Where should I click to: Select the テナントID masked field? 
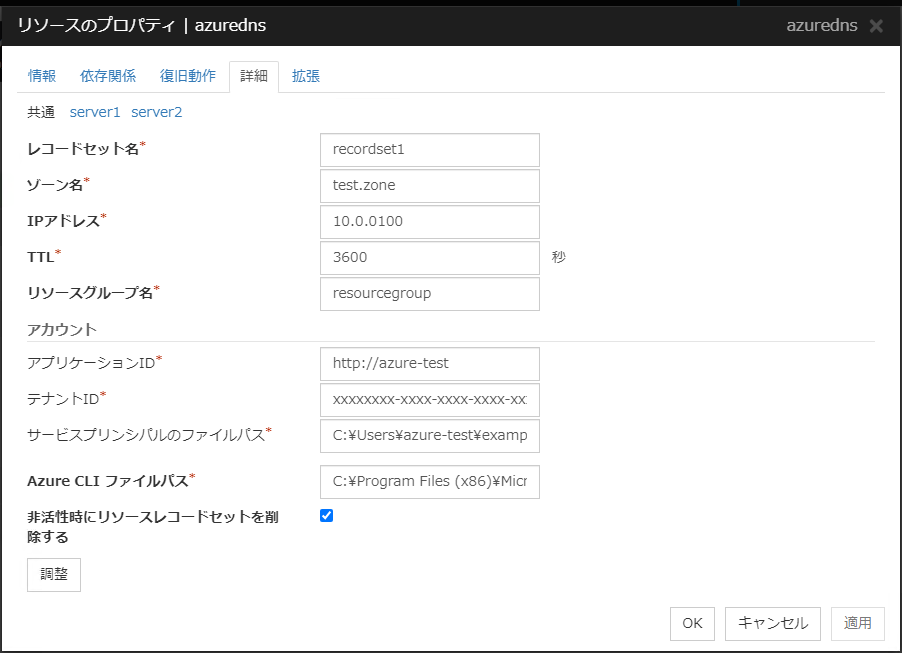click(429, 400)
